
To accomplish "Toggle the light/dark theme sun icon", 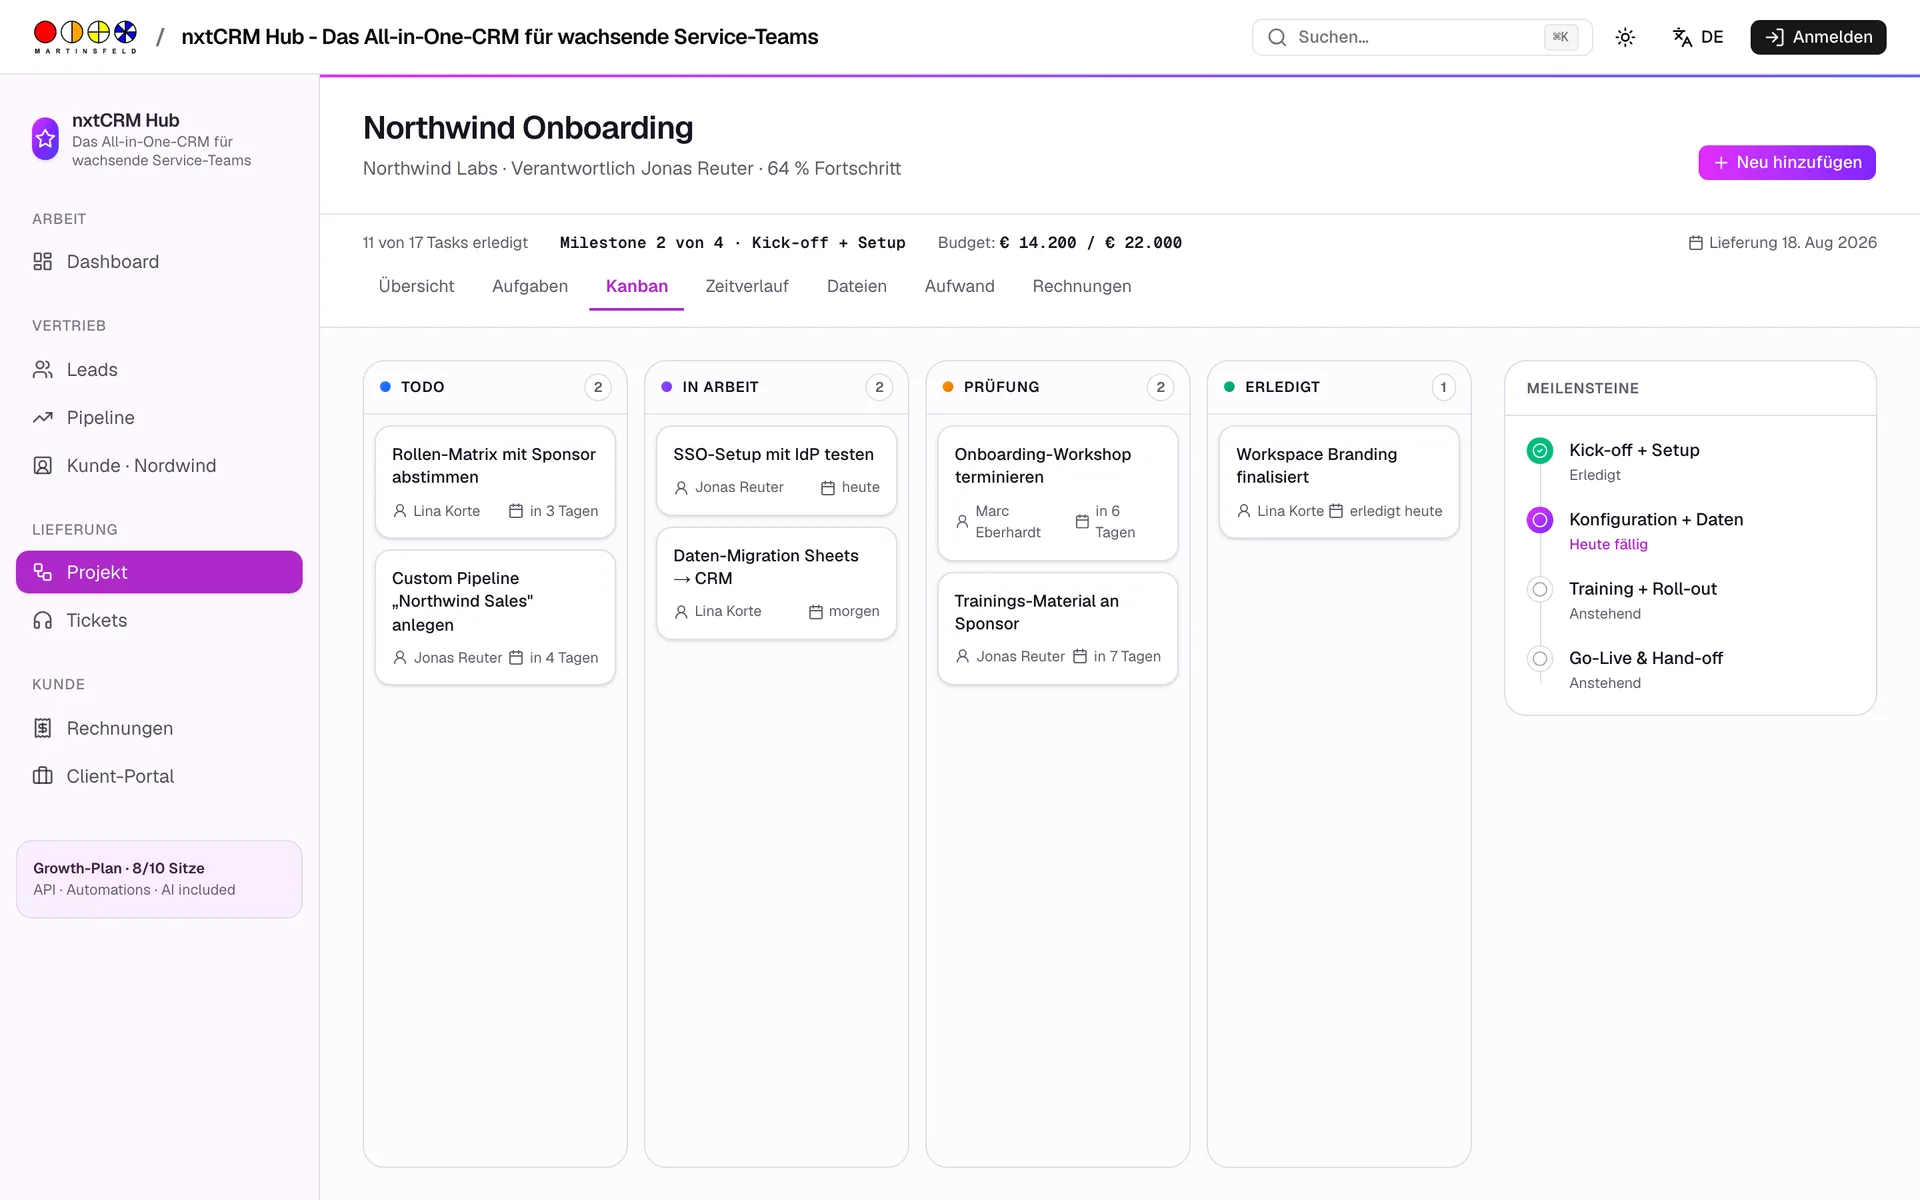I will [x=1625, y=37].
